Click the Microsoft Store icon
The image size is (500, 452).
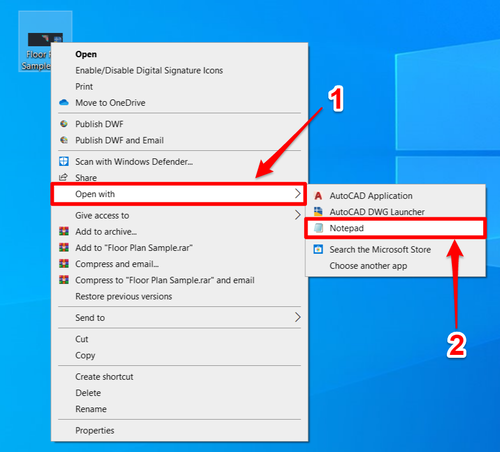(x=318, y=249)
